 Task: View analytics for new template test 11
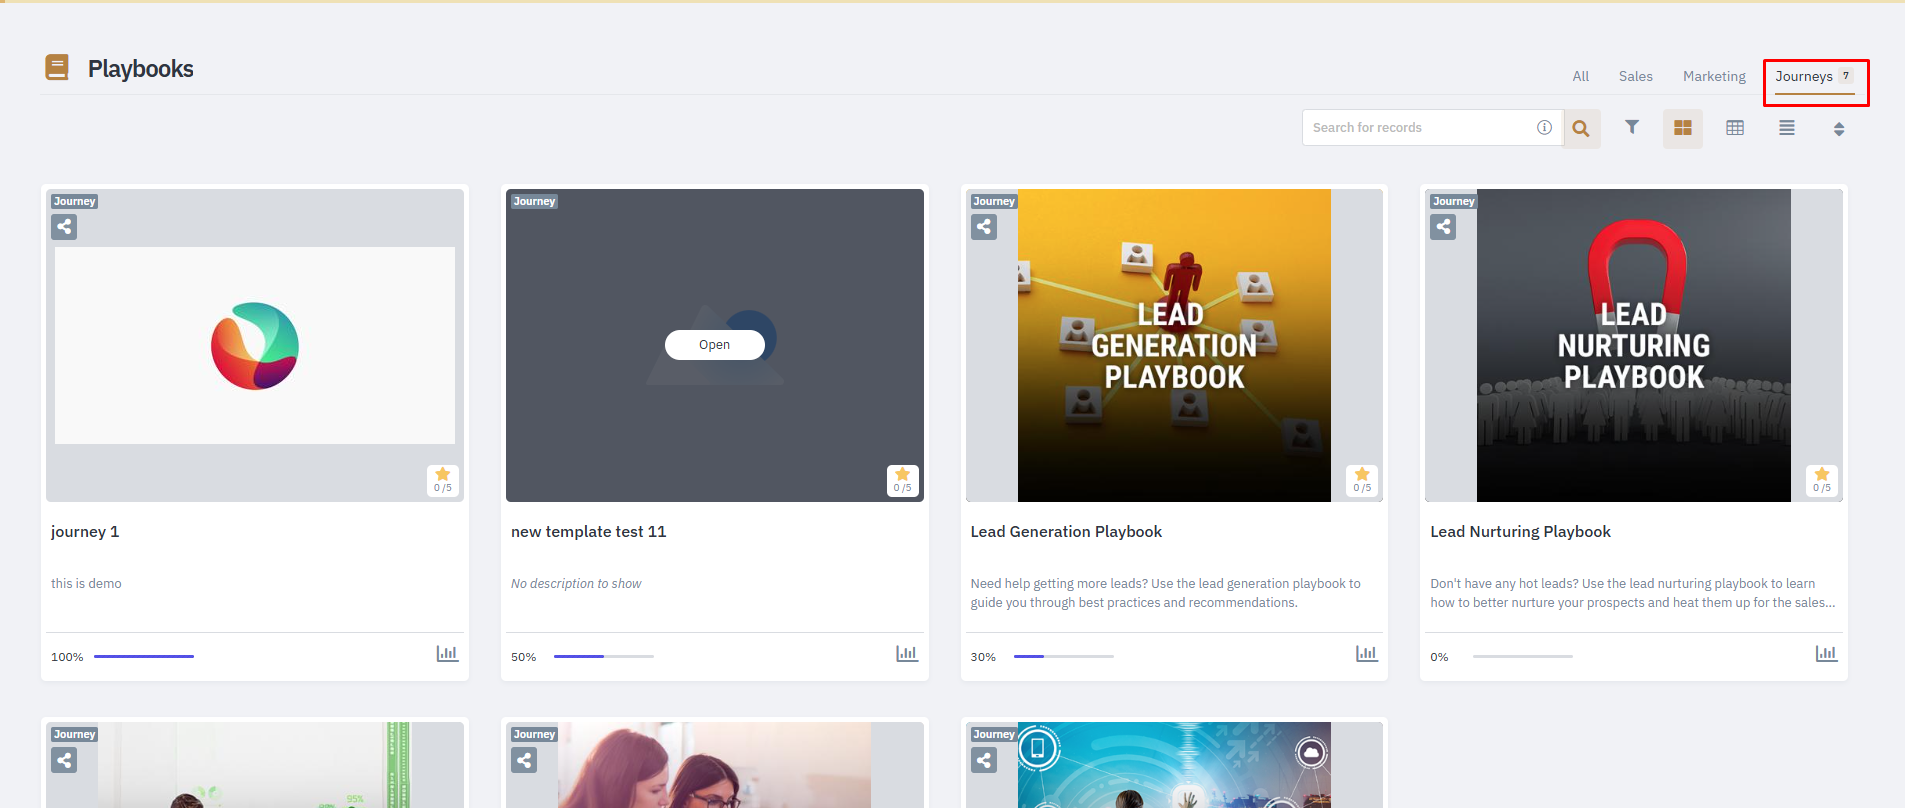click(907, 654)
